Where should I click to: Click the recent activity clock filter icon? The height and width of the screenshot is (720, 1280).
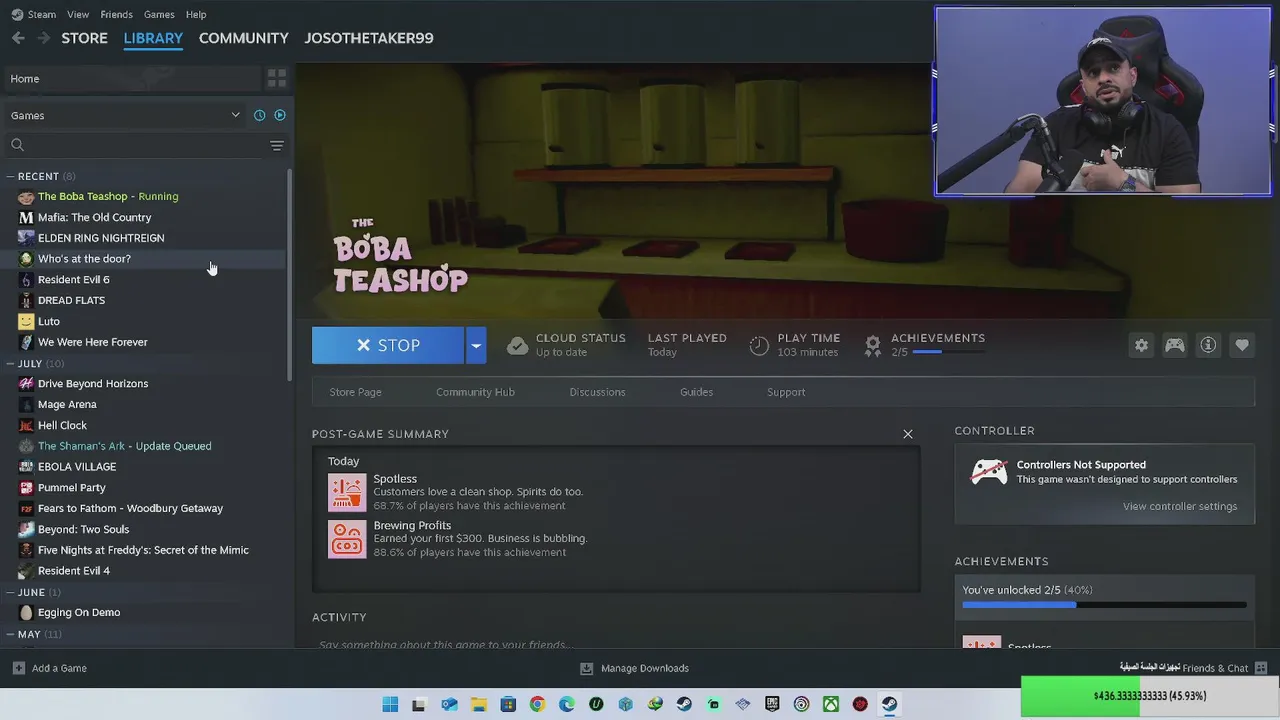click(259, 115)
